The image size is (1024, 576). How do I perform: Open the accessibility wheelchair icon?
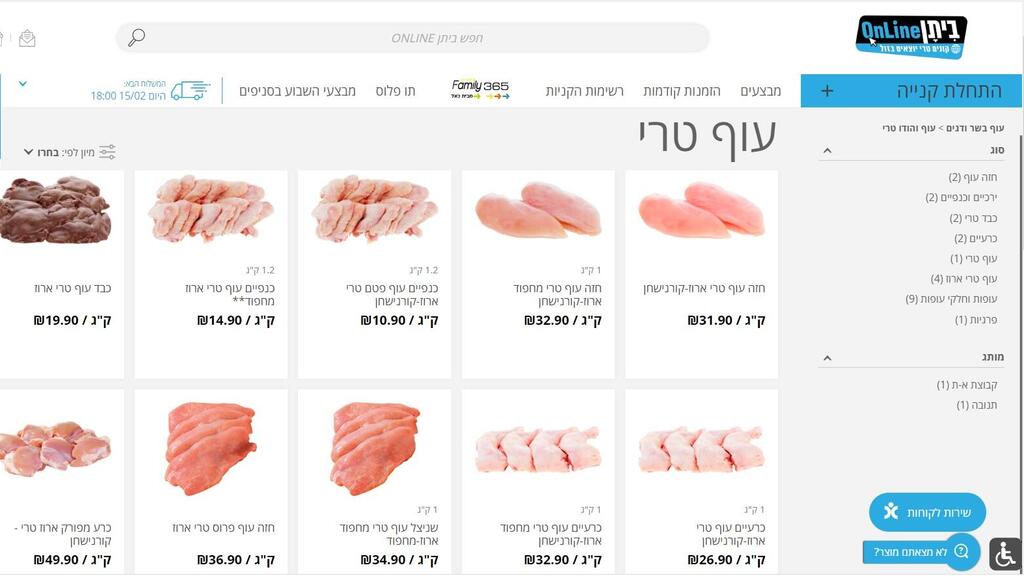pos(1005,554)
